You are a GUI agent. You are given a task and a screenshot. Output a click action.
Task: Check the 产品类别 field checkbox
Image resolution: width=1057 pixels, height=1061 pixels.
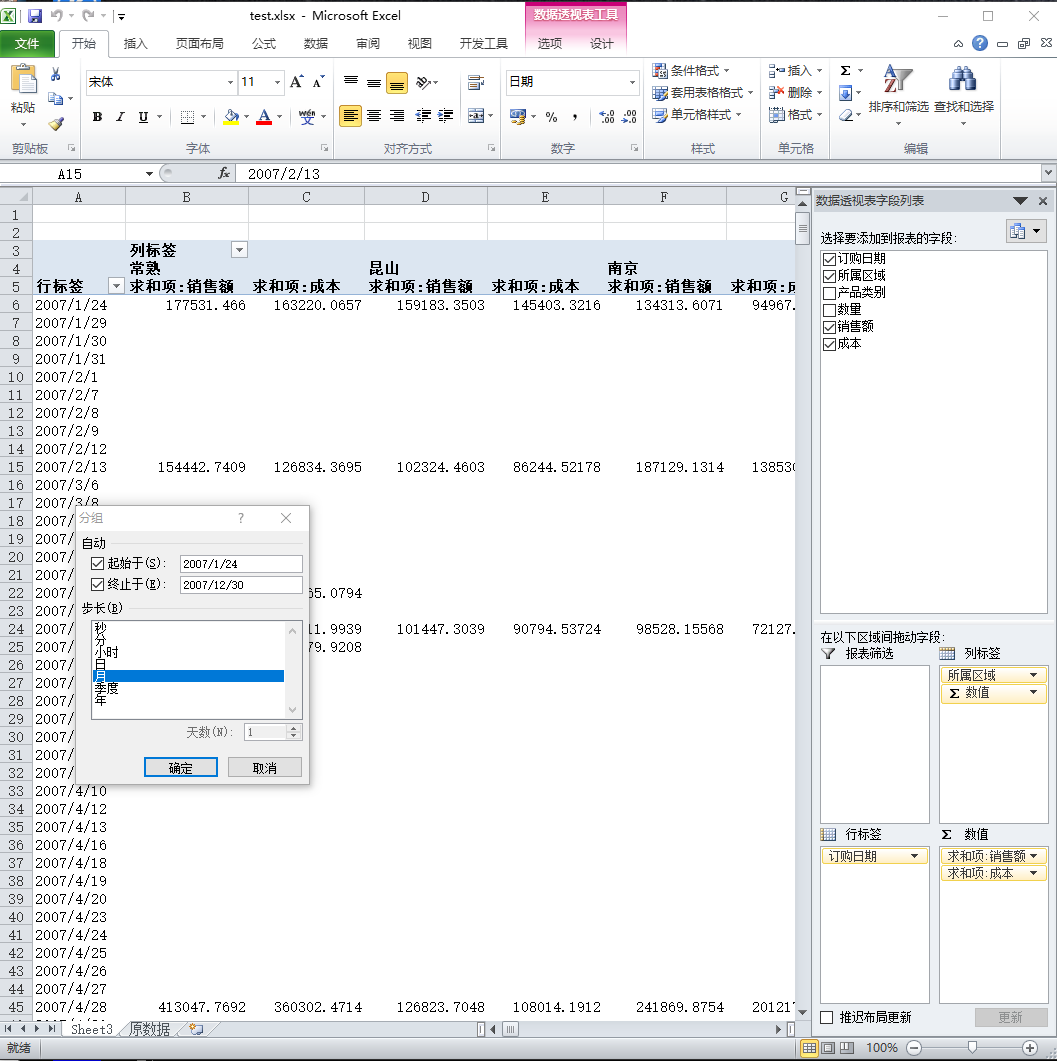click(828, 293)
